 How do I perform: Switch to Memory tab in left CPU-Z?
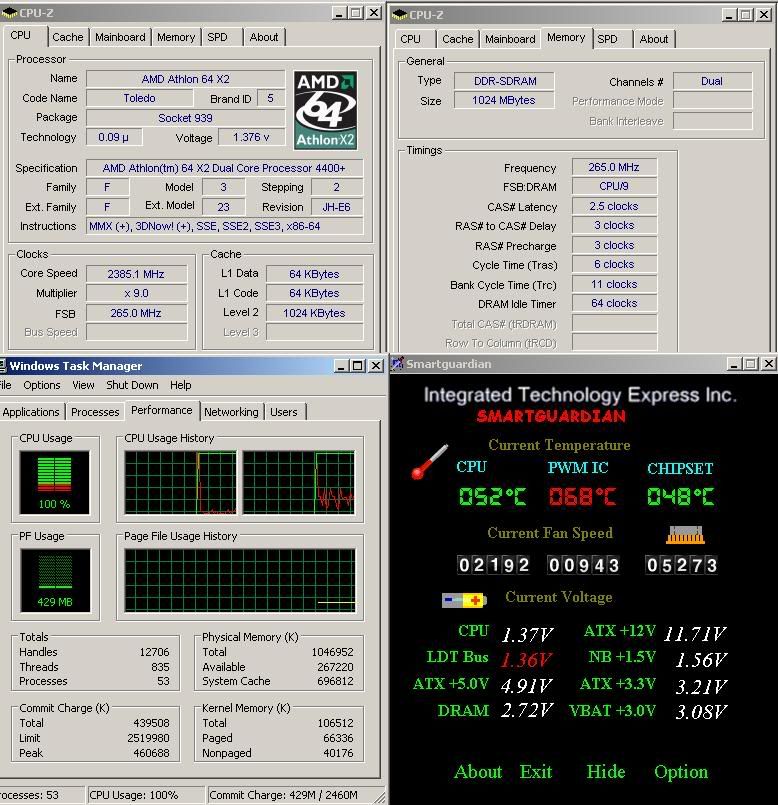(176, 37)
